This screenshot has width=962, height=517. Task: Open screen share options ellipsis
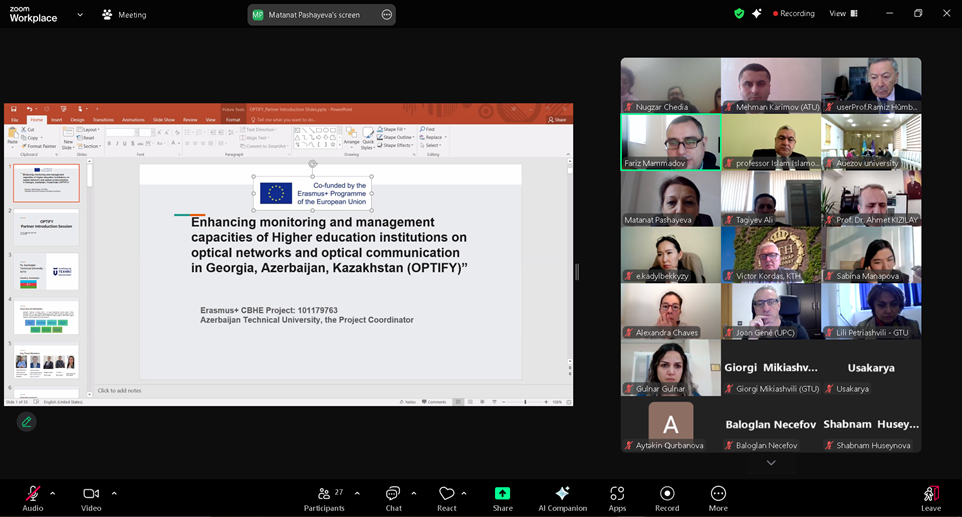(386, 15)
